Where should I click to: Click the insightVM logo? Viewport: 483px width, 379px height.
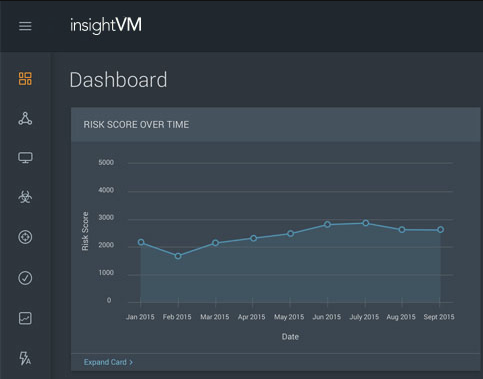click(106, 26)
